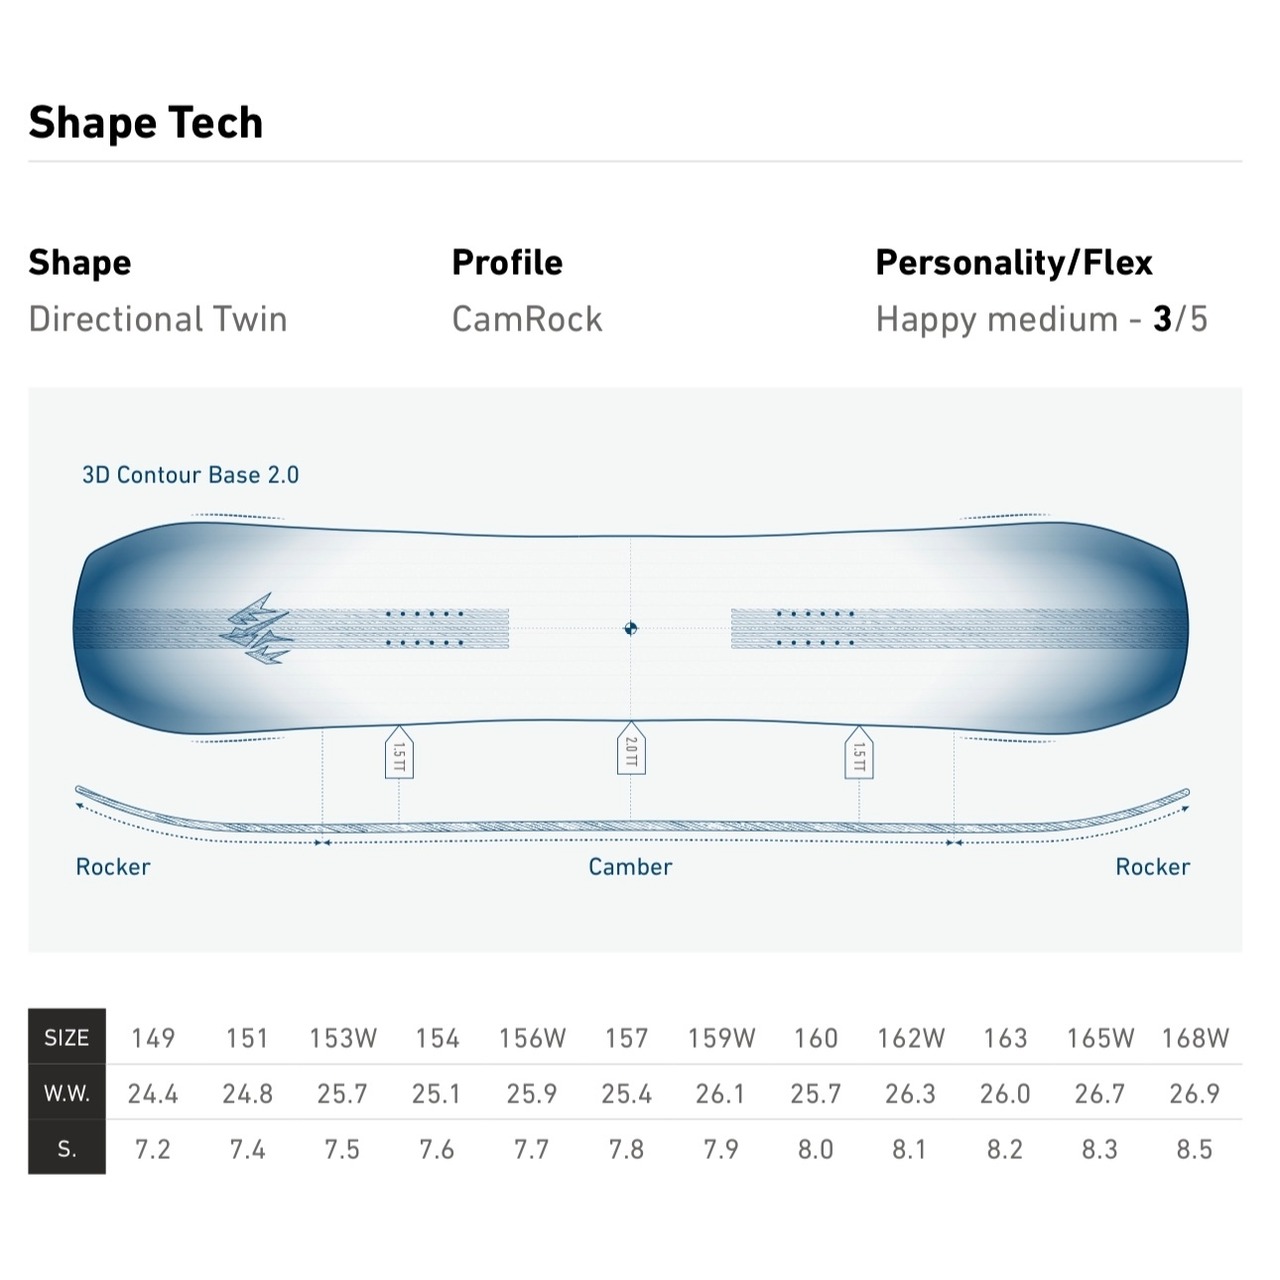Screen dimensions: 1280x1280
Task: Select the Directional Twin shape value
Action: [158, 319]
